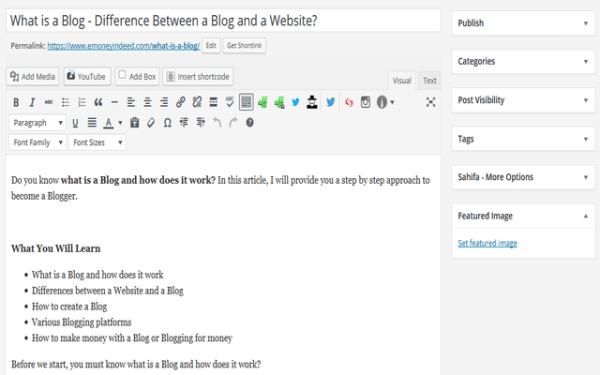Click the Set featured image link
The height and width of the screenshot is (375, 600).
tap(487, 243)
